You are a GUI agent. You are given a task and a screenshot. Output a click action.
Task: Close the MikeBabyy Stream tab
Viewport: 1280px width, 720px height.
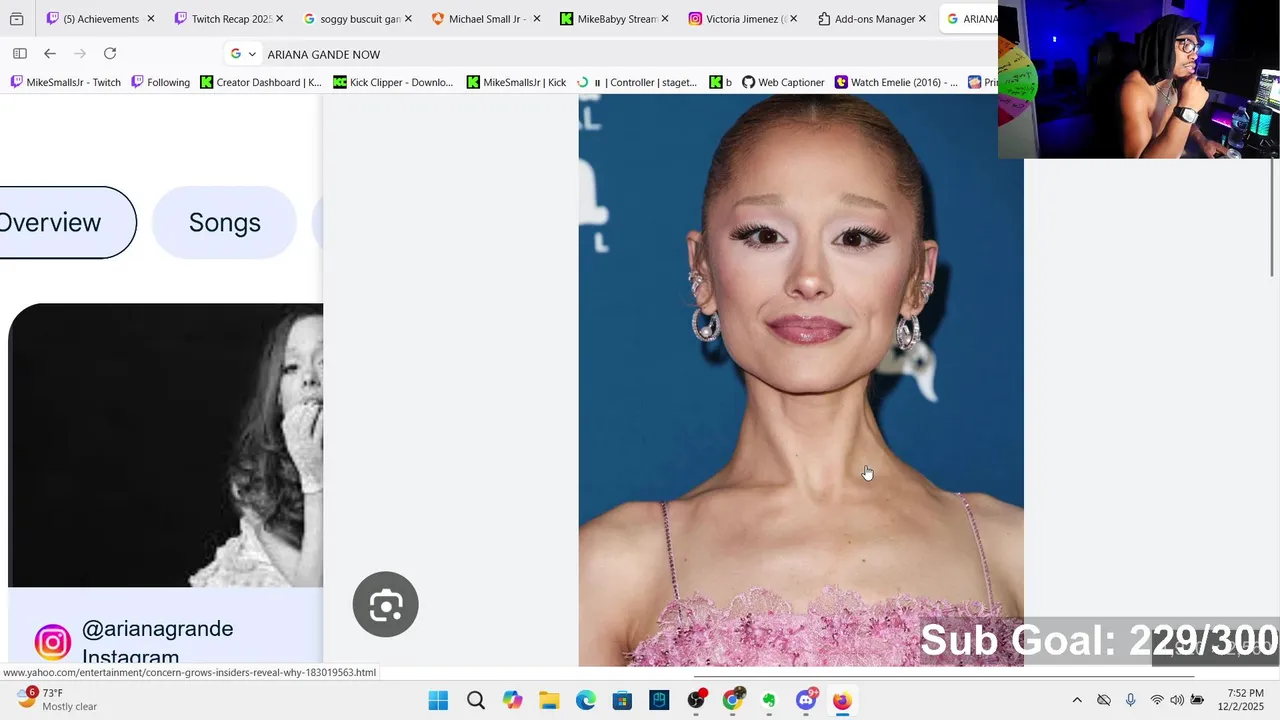coord(665,19)
